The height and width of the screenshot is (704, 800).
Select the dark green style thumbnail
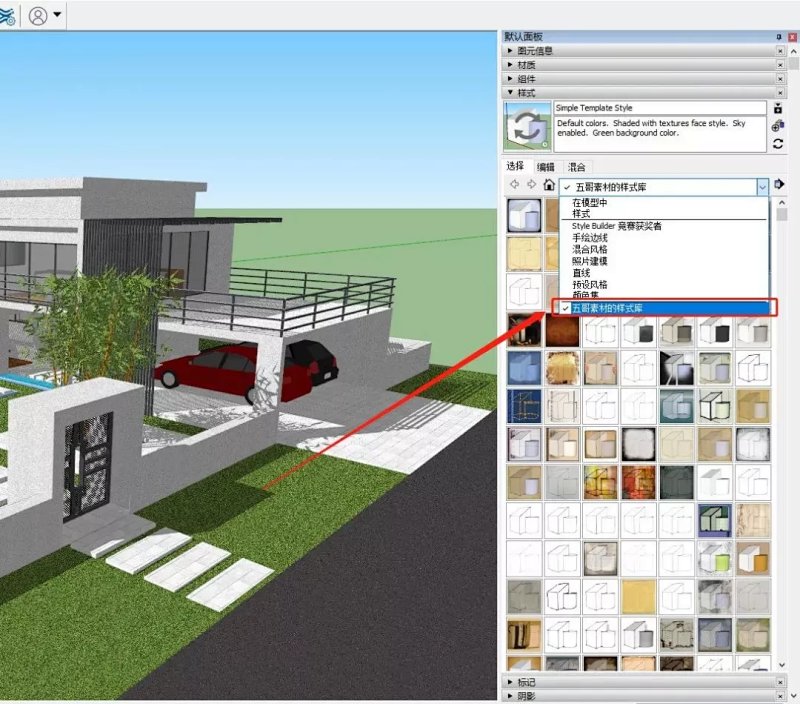677,482
